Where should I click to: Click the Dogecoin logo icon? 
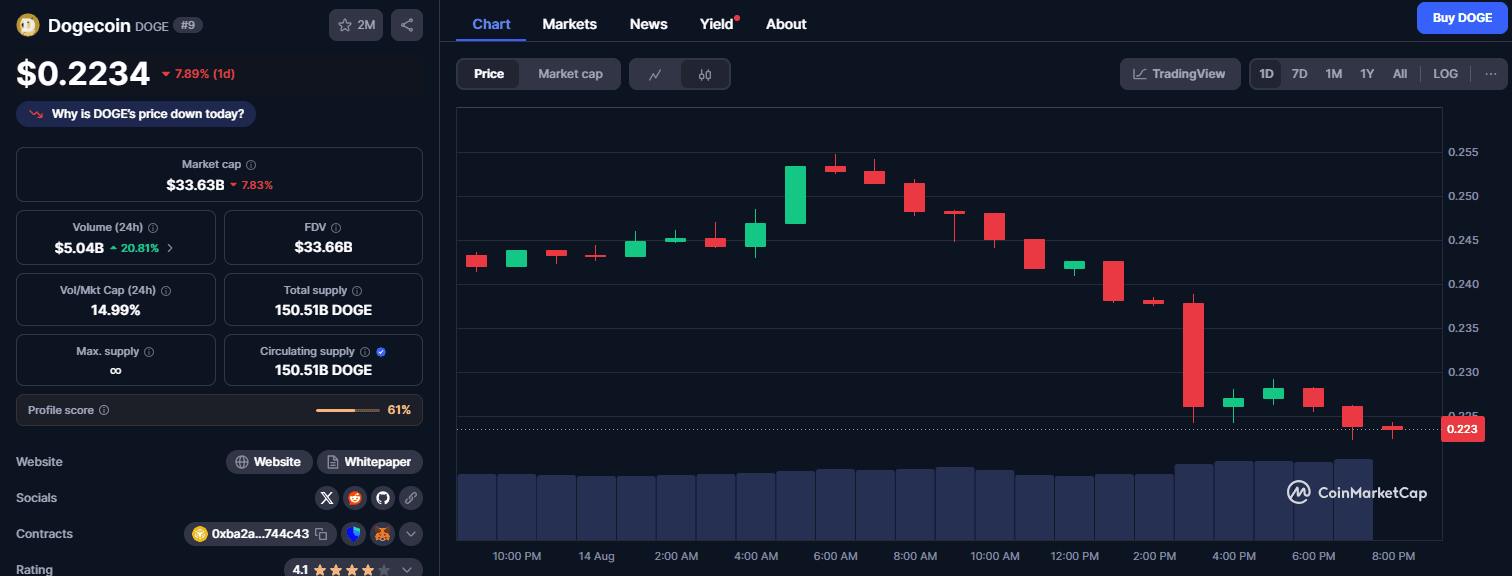point(28,25)
